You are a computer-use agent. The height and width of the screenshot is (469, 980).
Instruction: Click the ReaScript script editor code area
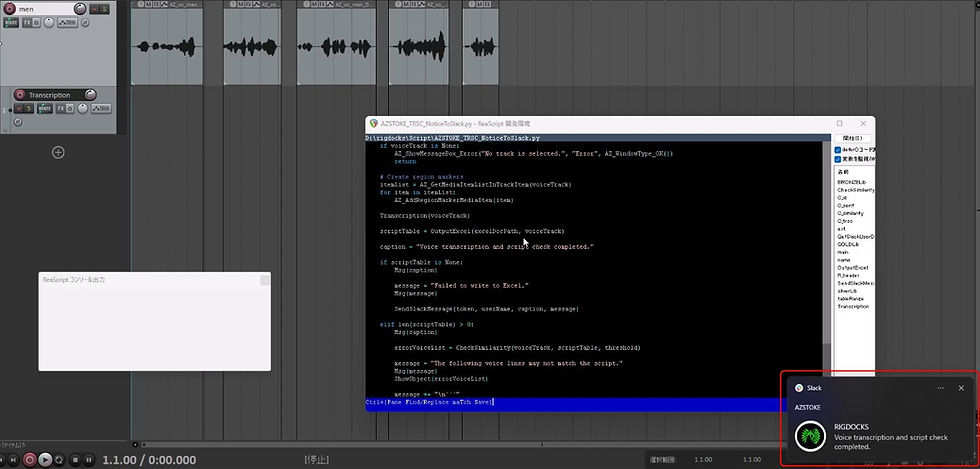594,269
